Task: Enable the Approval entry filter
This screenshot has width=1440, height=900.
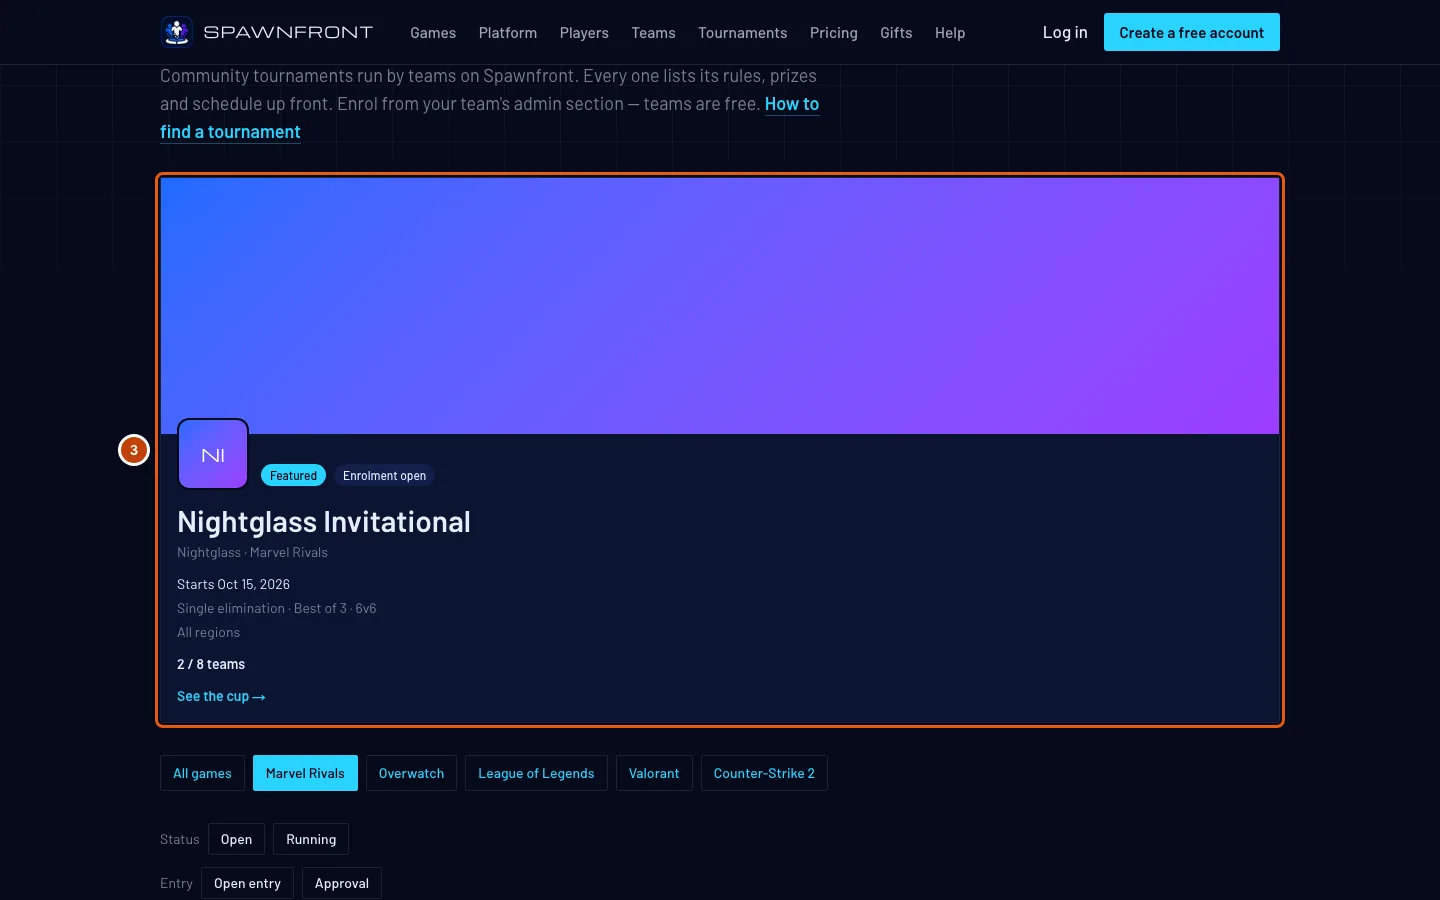Action: pyautogui.click(x=342, y=883)
